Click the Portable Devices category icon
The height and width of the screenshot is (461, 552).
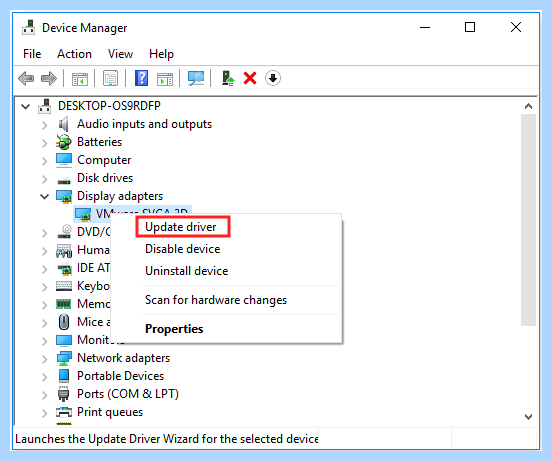tap(64, 376)
